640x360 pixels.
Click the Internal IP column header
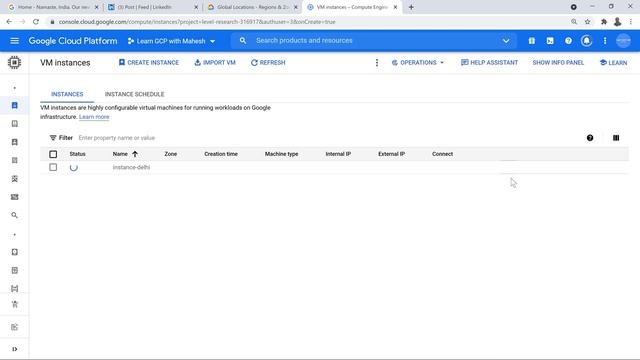click(x=338, y=154)
